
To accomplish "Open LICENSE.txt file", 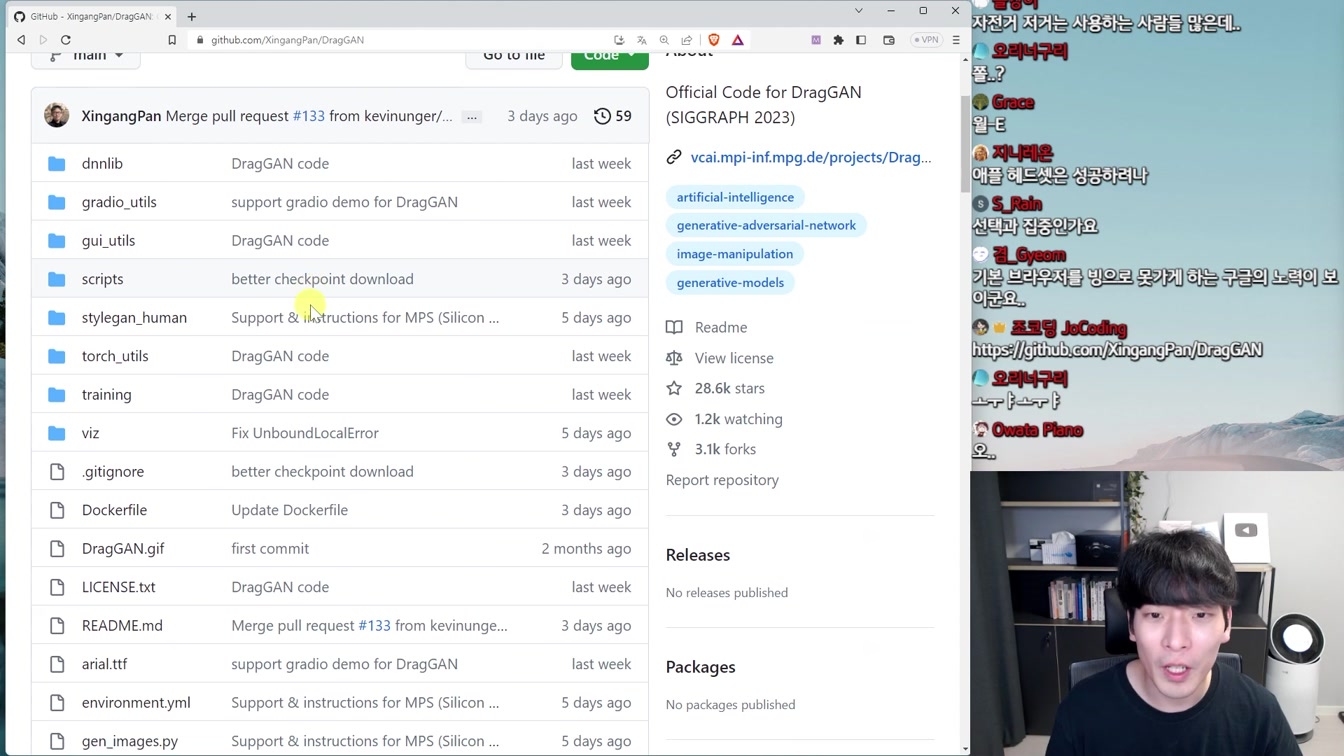I will pos(118,587).
